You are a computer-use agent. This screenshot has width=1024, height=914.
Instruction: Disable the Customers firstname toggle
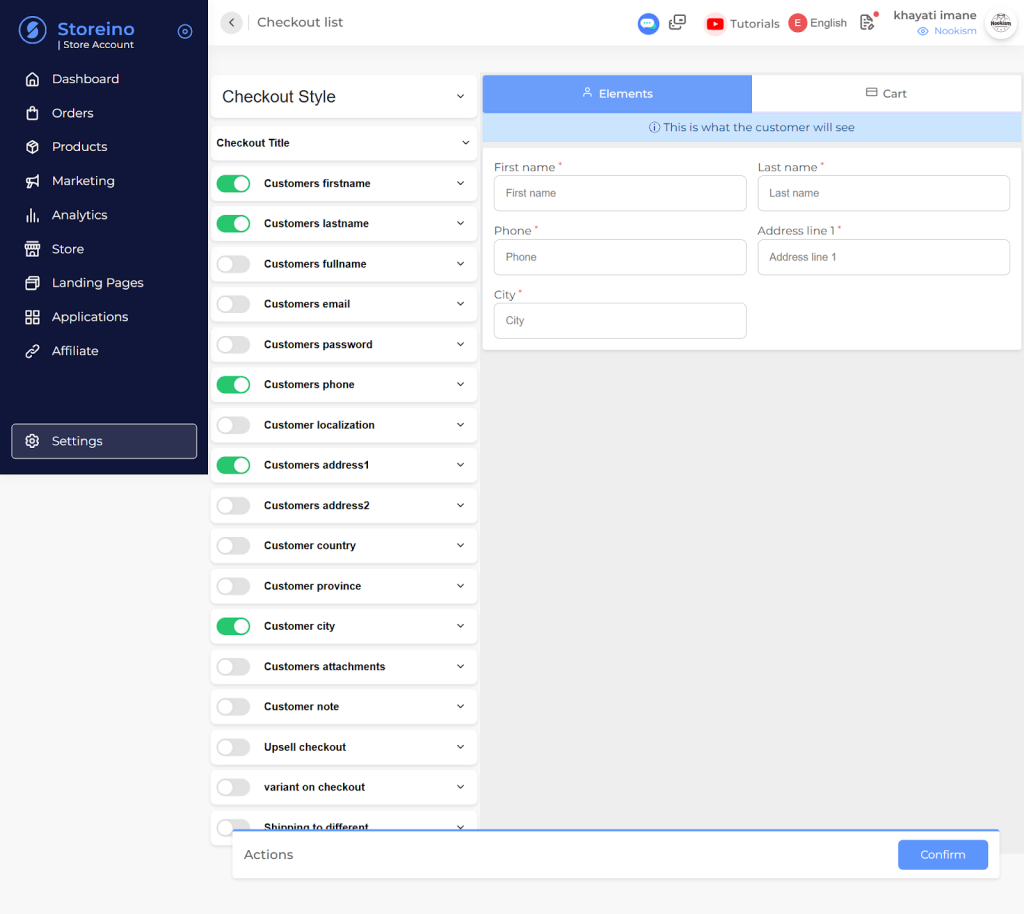(x=233, y=183)
